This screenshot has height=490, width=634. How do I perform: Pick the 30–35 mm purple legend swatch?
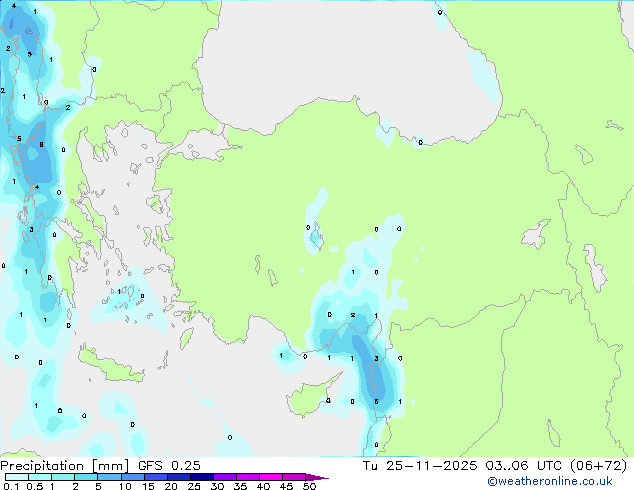(x=225, y=477)
